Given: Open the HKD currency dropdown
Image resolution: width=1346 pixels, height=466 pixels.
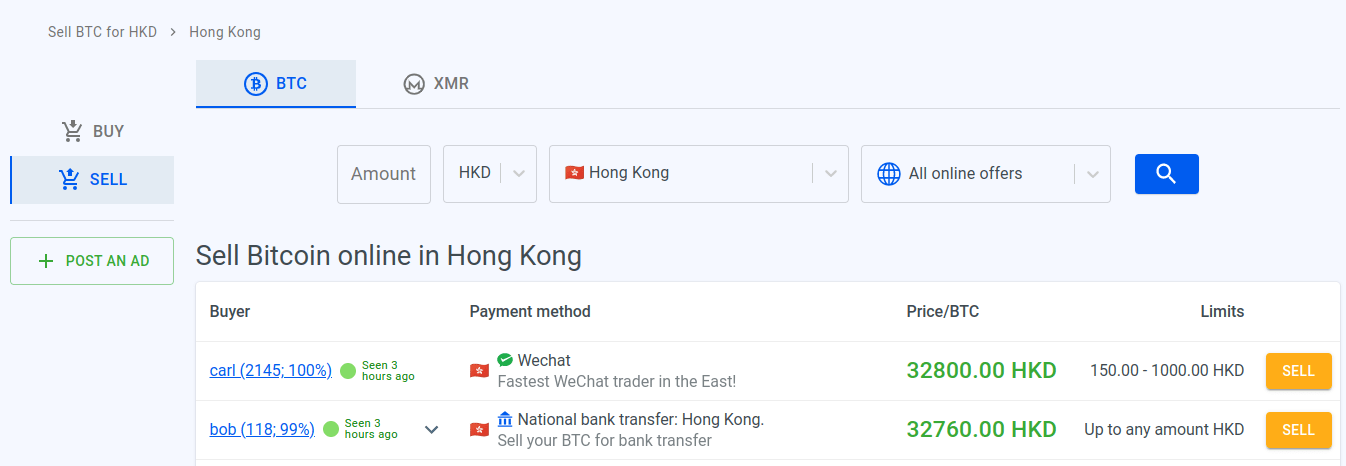Looking at the screenshot, I should click(490, 174).
